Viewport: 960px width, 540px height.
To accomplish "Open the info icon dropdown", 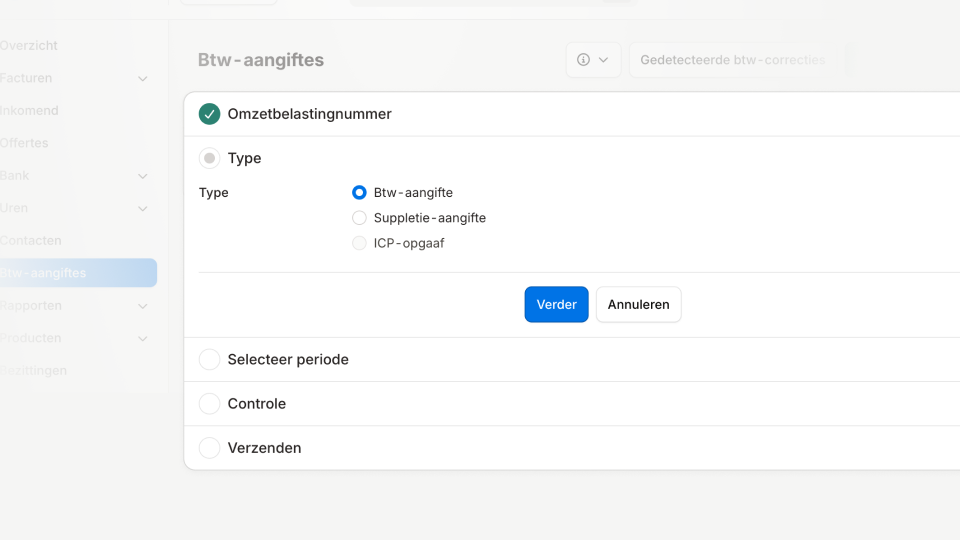I will click(x=593, y=60).
